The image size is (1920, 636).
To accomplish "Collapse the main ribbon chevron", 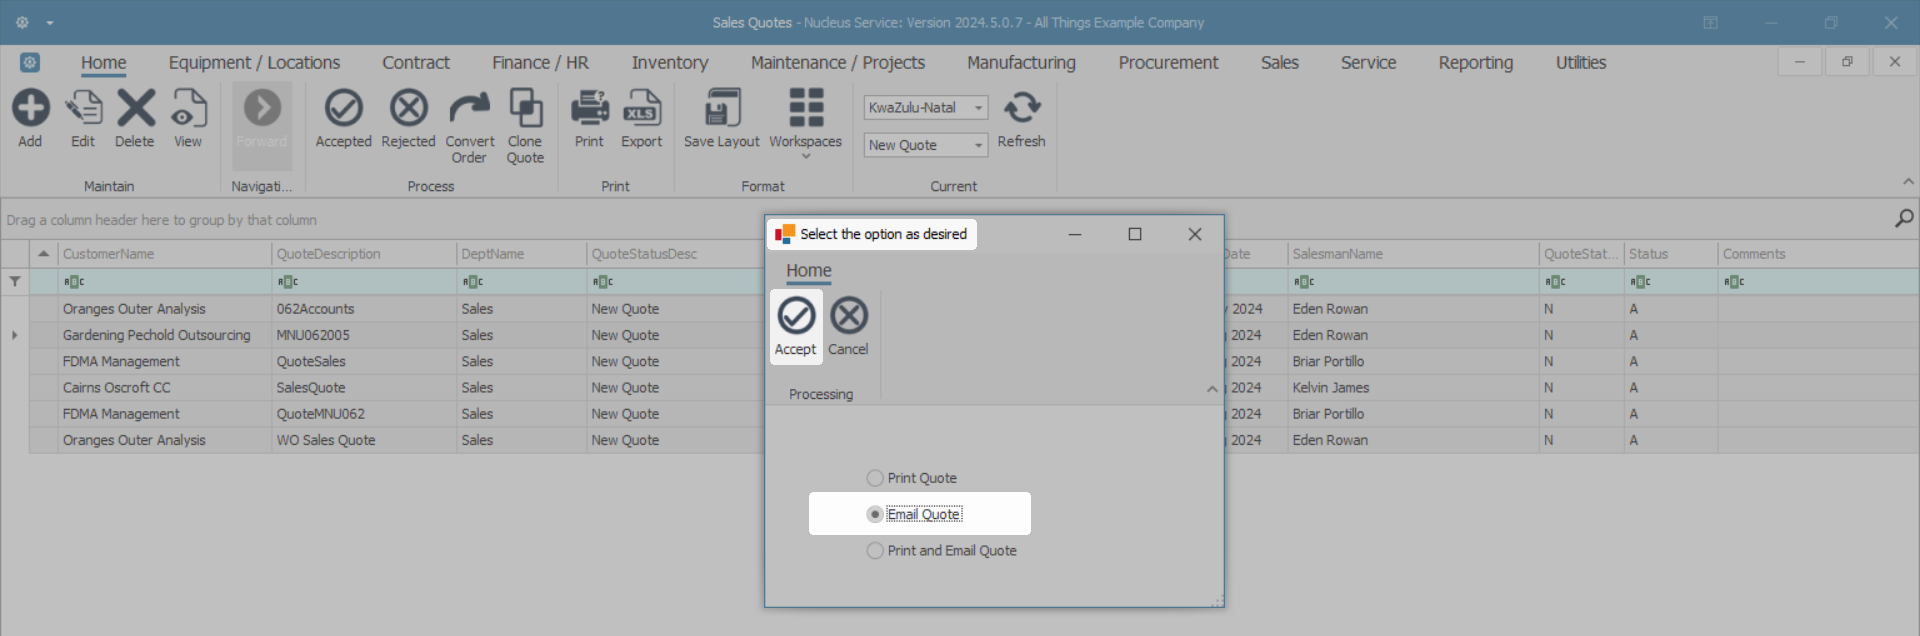I will tap(1908, 181).
